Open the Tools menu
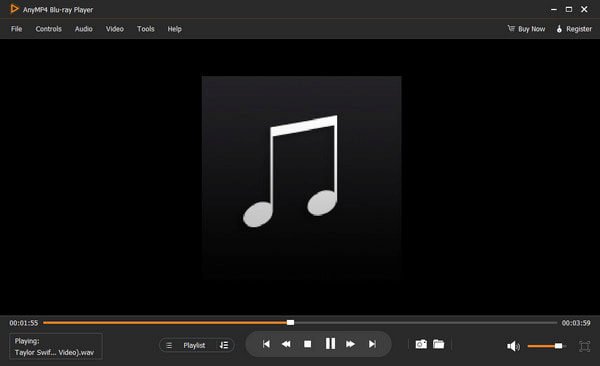The image size is (600, 366). pos(146,29)
